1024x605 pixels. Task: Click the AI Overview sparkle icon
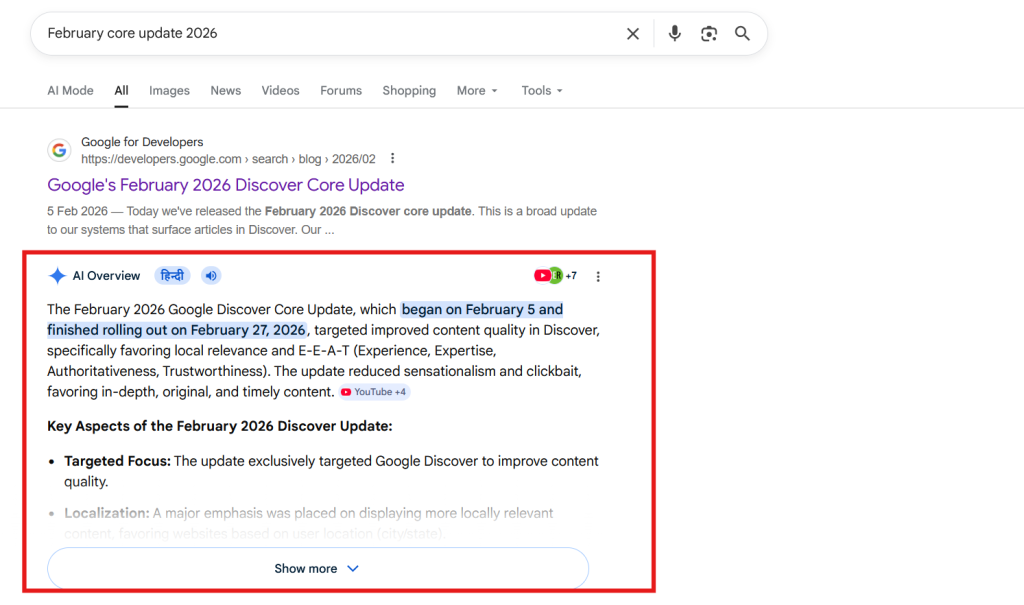coord(57,276)
